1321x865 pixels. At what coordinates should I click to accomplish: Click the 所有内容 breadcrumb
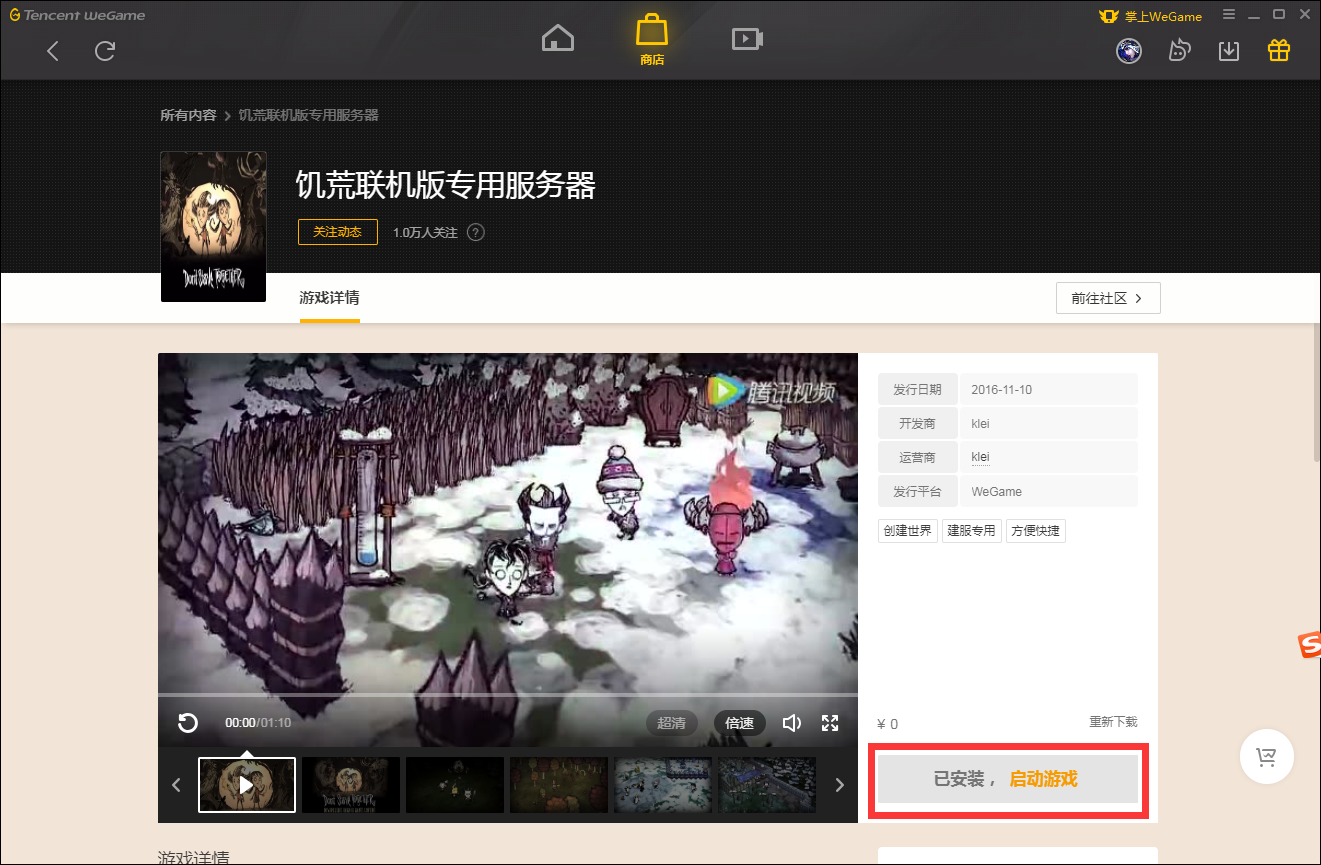click(188, 115)
